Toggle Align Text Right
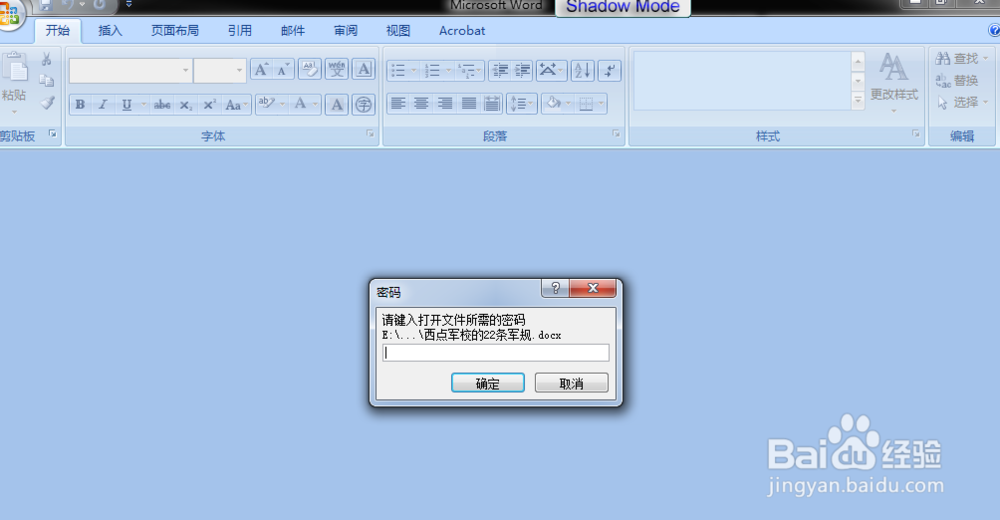Viewport: 1000px width, 520px height. tap(445, 103)
